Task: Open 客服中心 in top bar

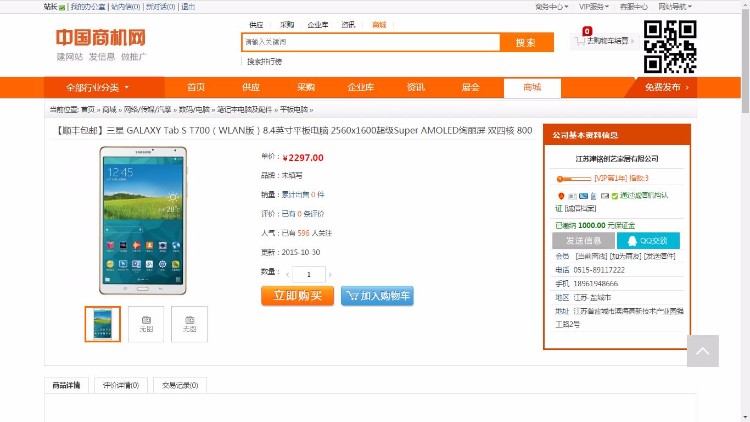Action: pos(633,7)
